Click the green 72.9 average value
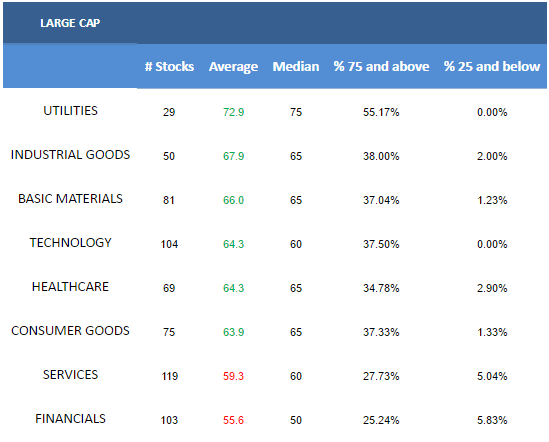The image size is (549, 442). tap(234, 112)
